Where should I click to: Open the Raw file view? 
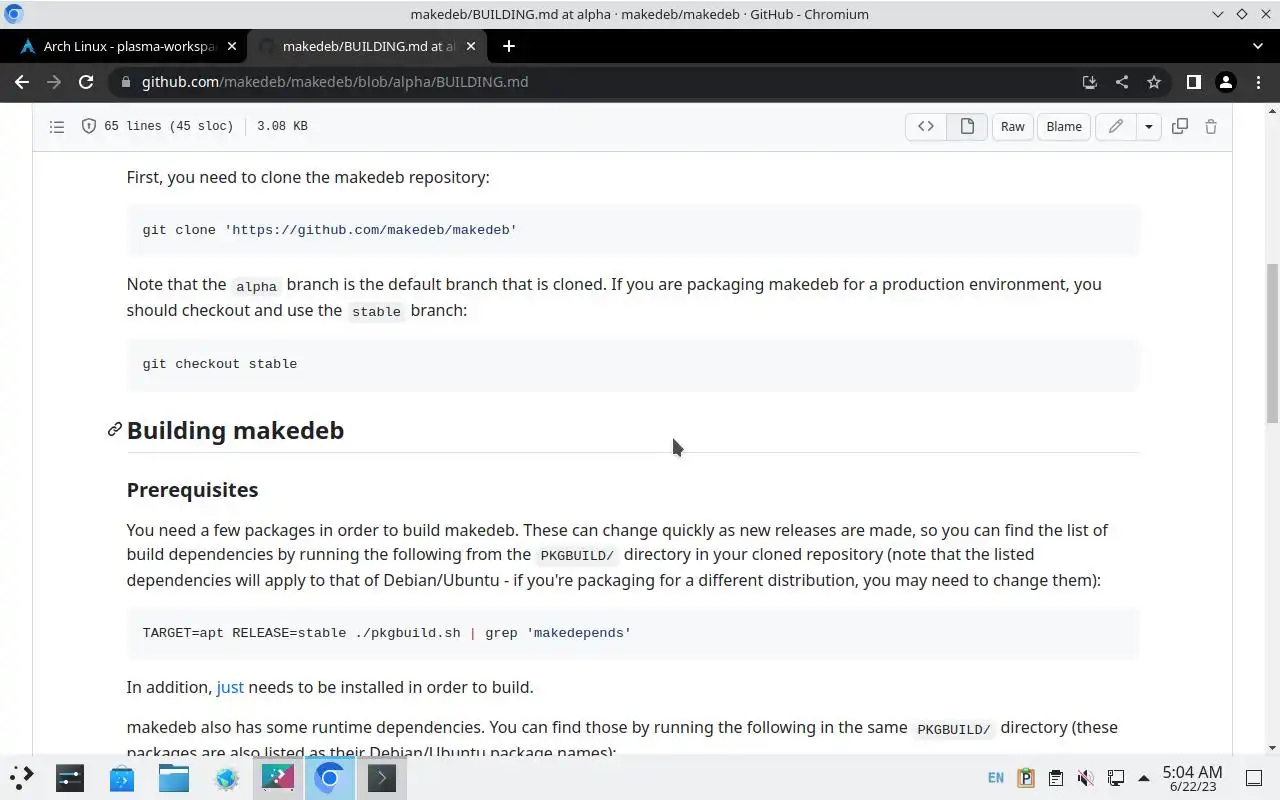pos(1013,126)
